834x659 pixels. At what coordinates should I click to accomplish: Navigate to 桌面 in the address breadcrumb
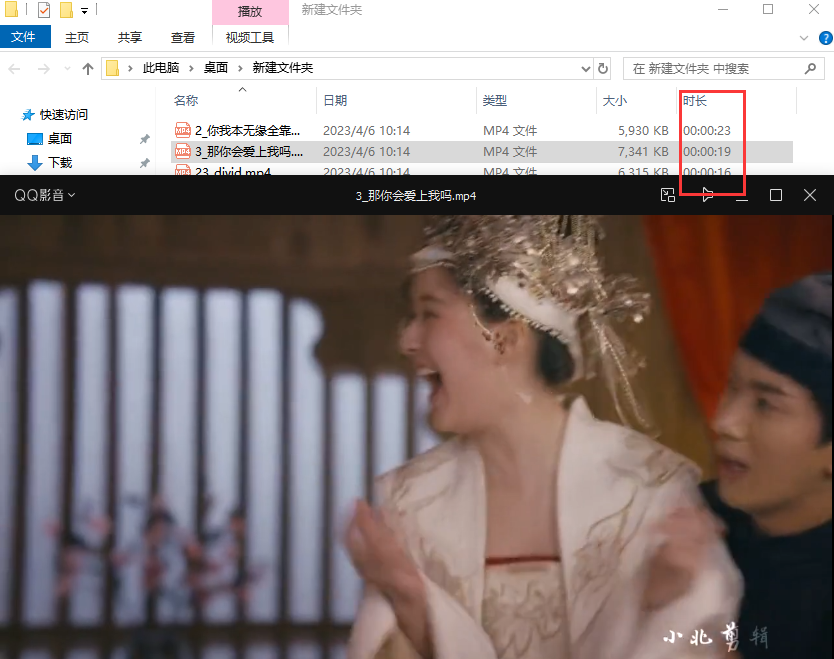[216, 68]
